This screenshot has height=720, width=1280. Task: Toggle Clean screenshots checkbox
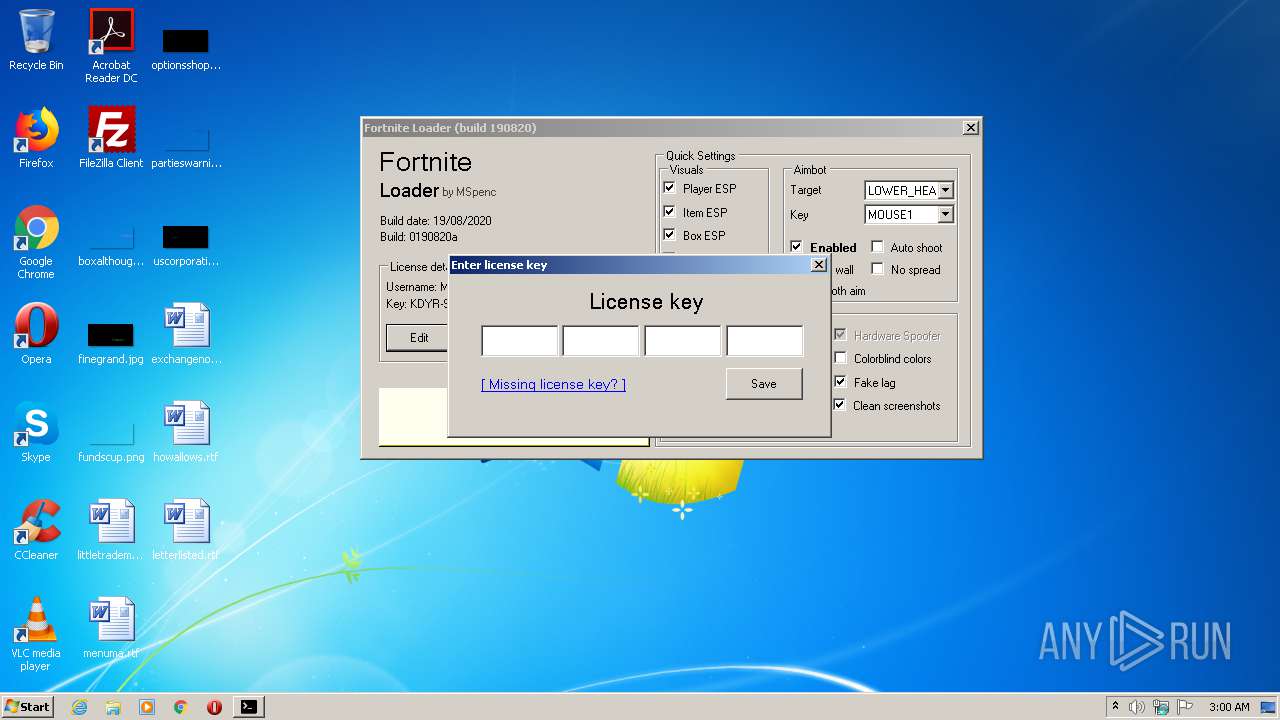point(841,405)
